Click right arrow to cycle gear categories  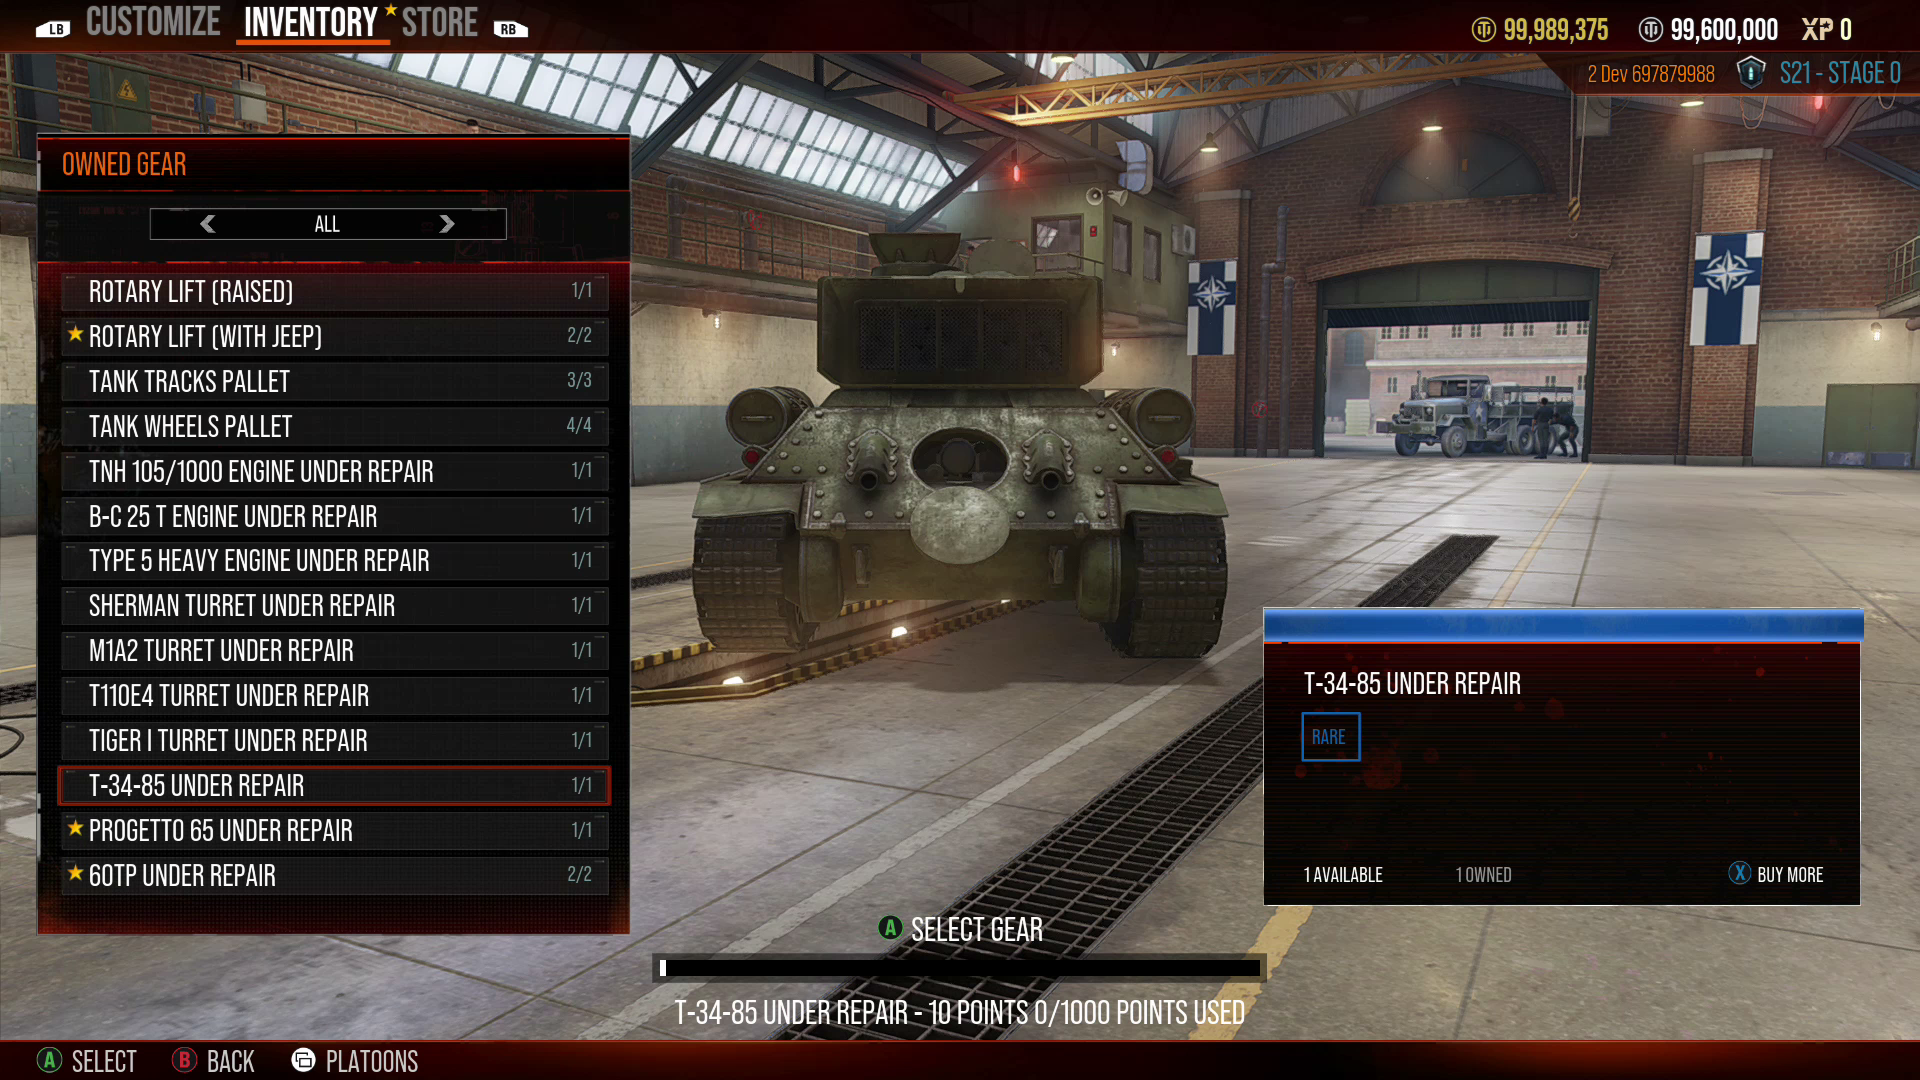point(447,224)
